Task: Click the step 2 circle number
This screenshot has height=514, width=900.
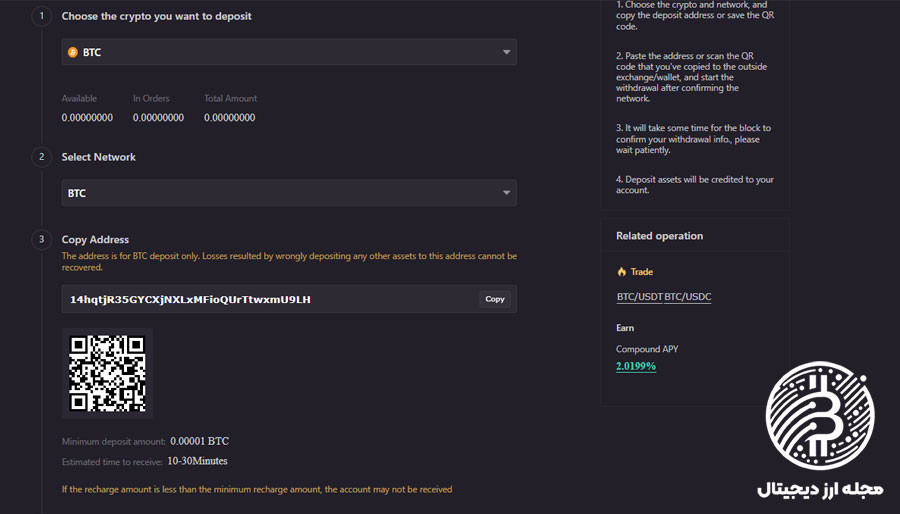Action: (x=41, y=157)
